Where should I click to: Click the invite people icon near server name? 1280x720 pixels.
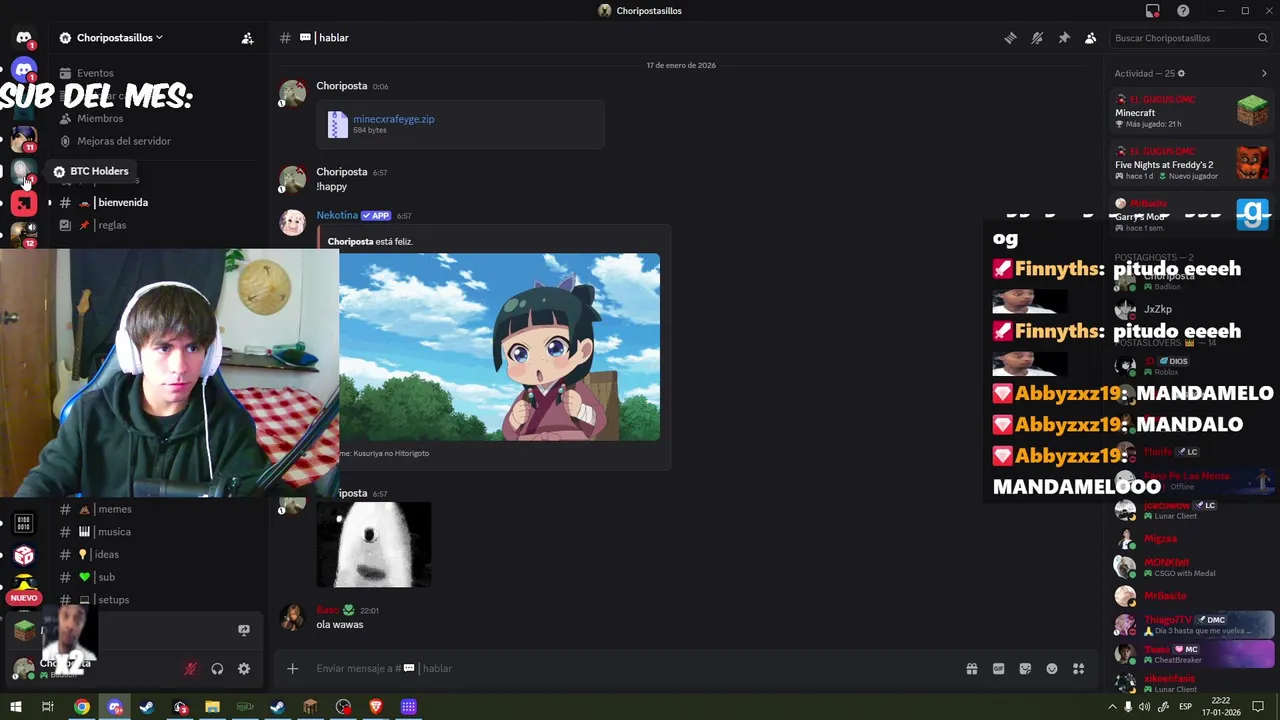point(247,38)
